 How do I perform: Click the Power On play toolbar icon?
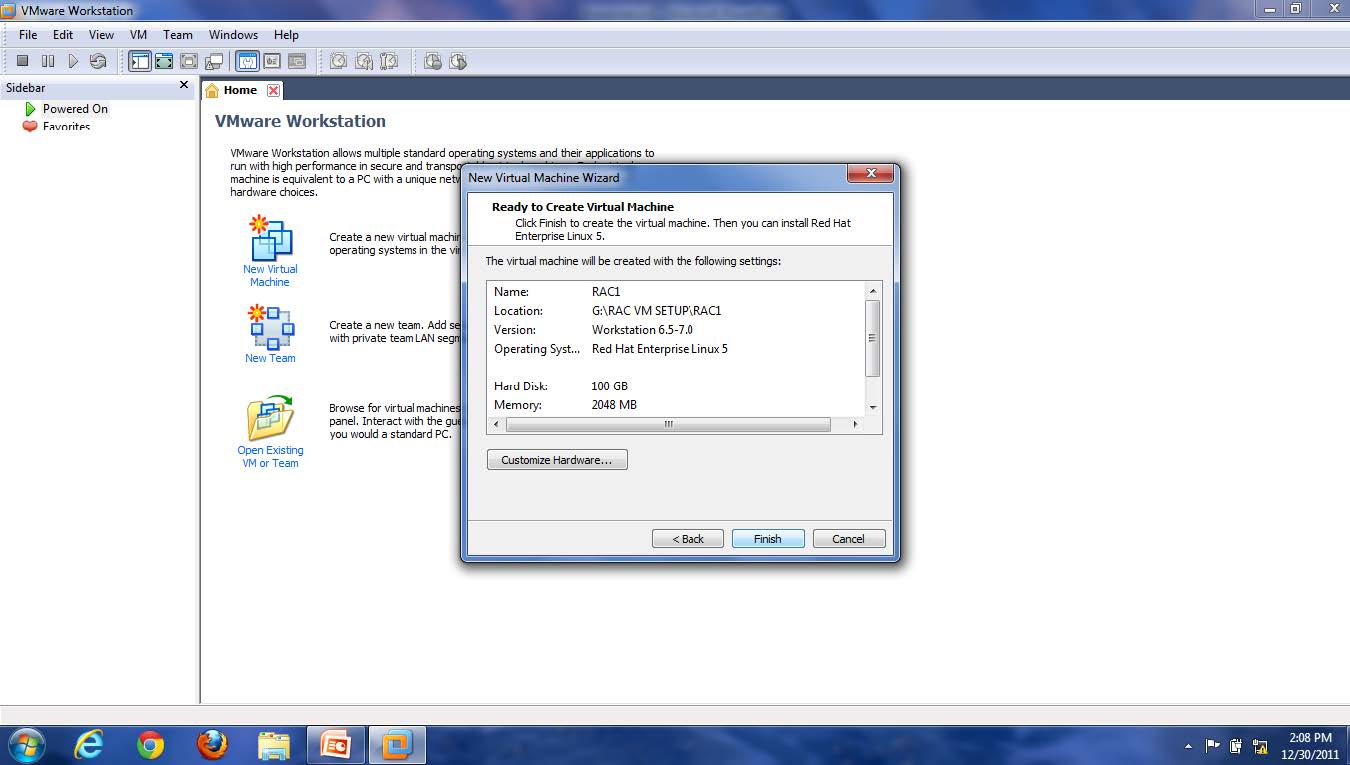click(x=72, y=61)
